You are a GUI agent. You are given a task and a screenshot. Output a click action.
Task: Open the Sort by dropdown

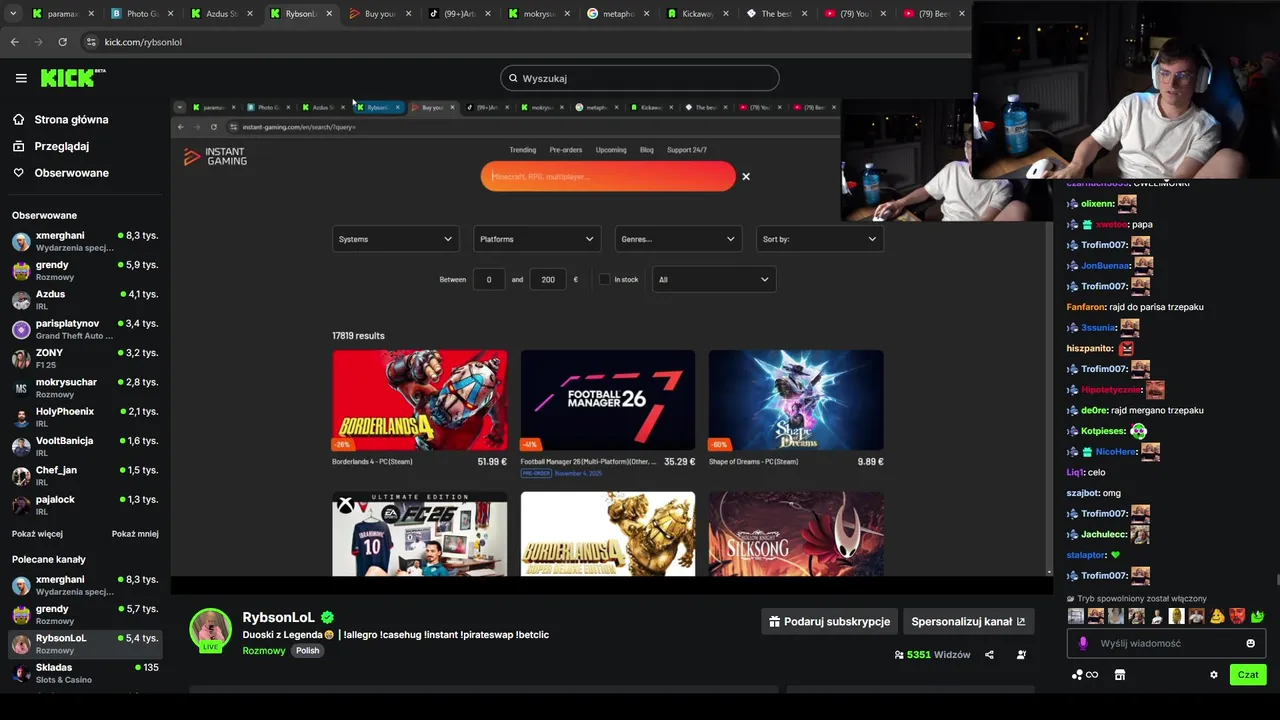(x=819, y=239)
